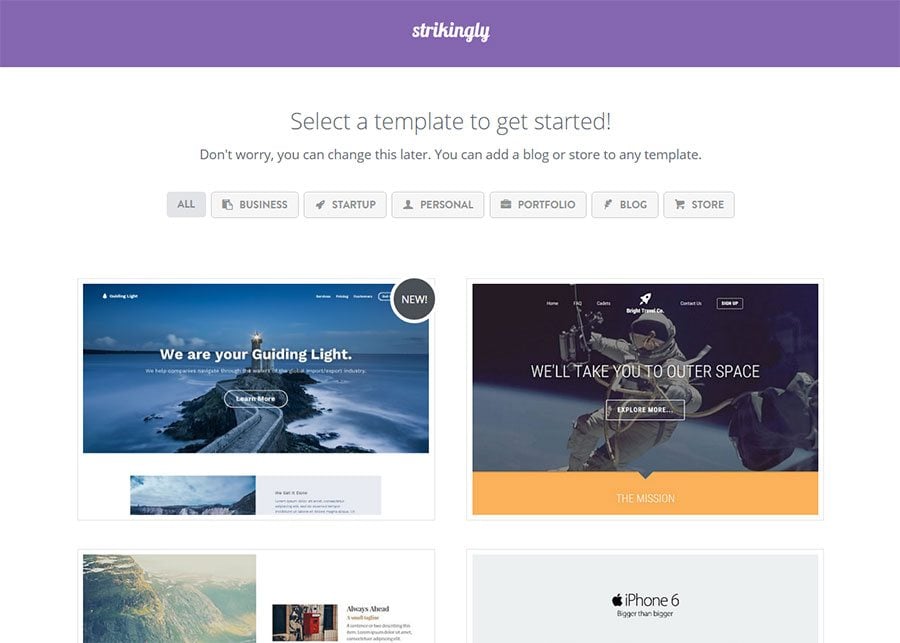This screenshot has height=643, width=900.
Task: Click the Blog filter feather icon
Action: [608, 204]
